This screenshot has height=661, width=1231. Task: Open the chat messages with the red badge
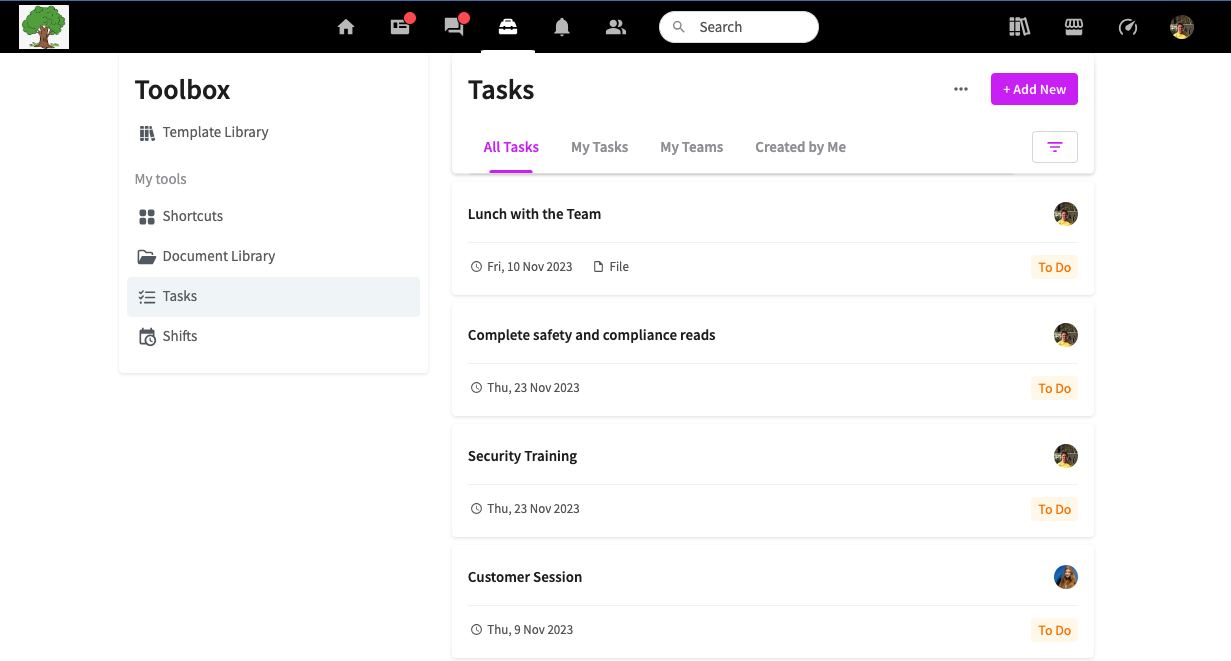point(454,27)
